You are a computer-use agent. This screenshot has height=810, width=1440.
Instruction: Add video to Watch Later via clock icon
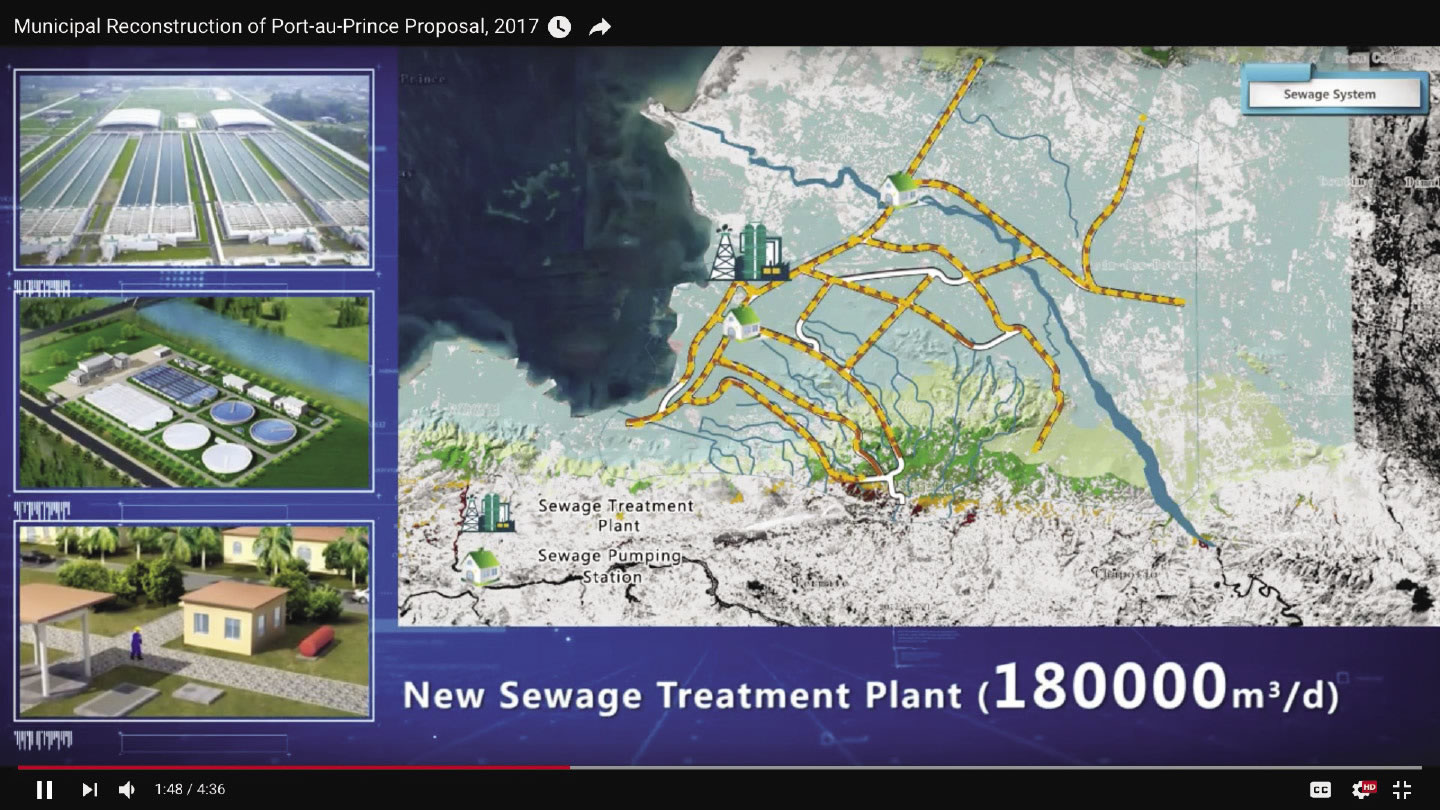(x=559, y=27)
